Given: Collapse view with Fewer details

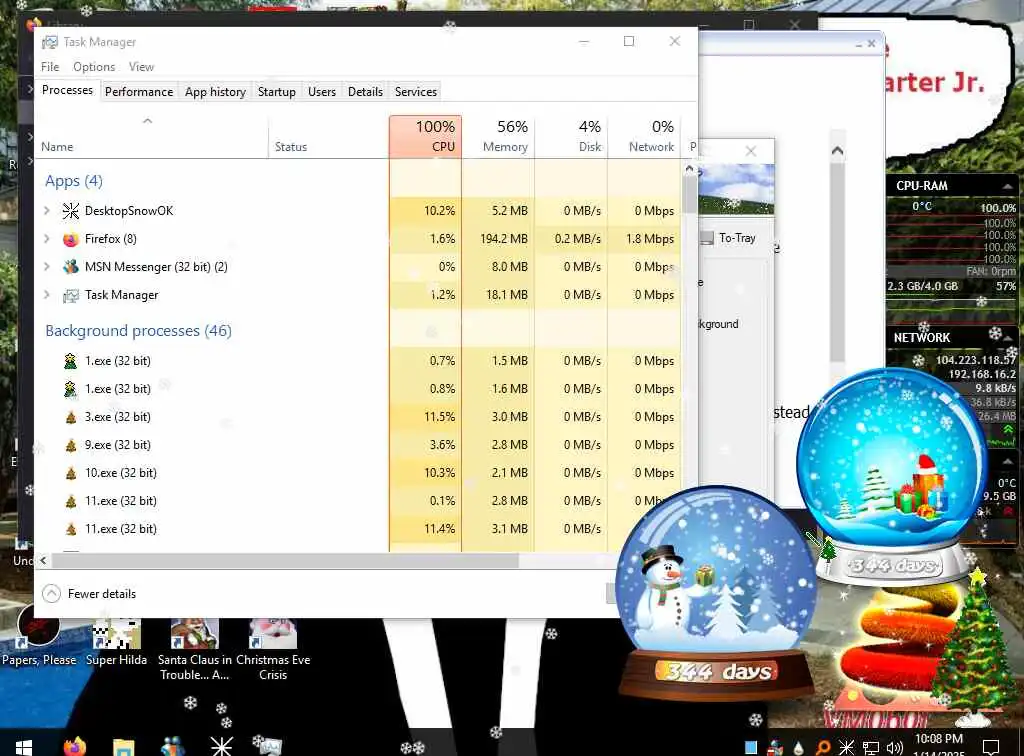Looking at the screenshot, I should click(89, 593).
